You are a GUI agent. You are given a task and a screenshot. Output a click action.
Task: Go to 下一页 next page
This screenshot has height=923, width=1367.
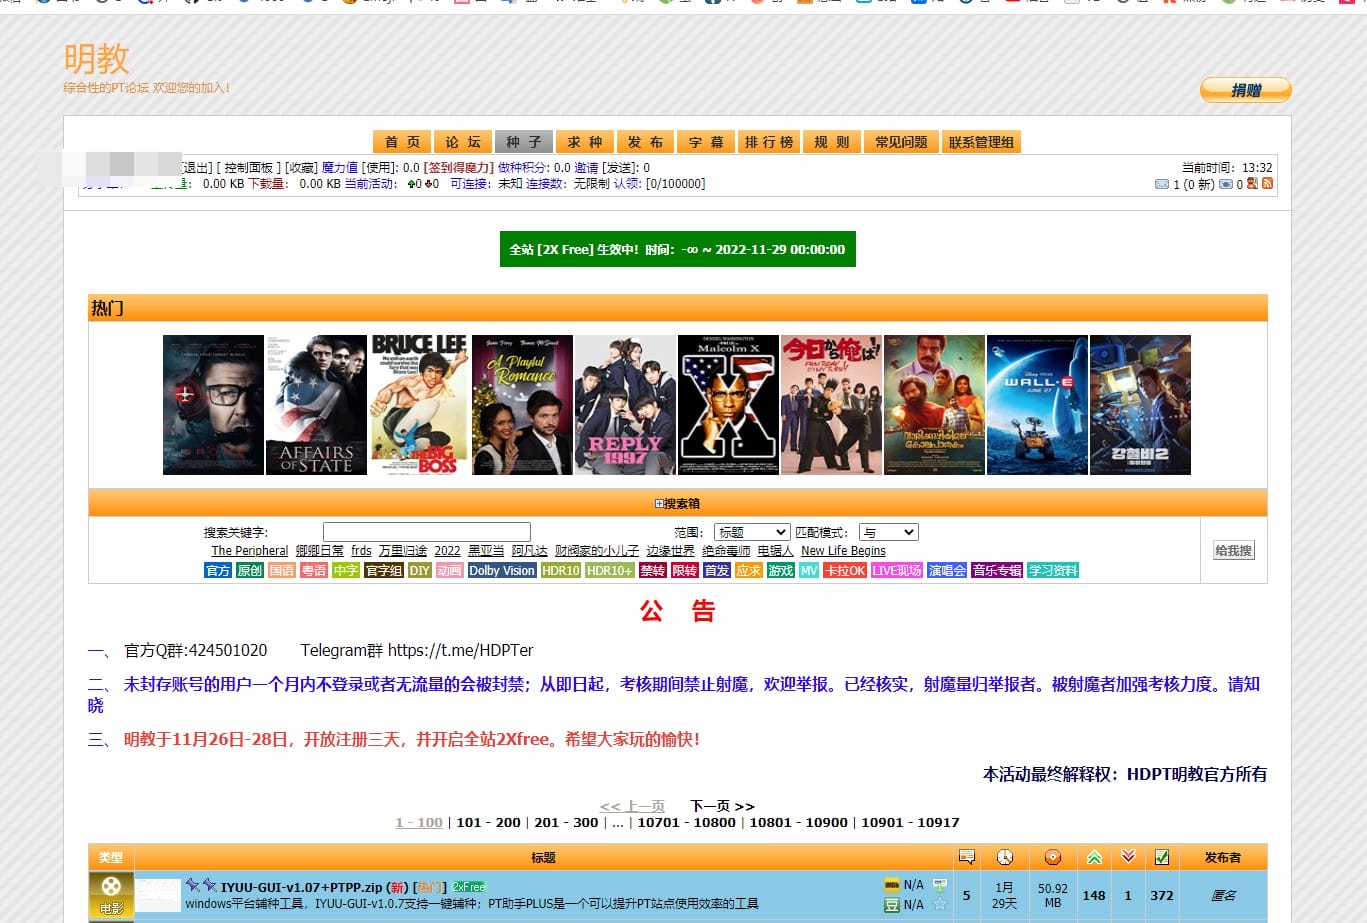(x=722, y=806)
